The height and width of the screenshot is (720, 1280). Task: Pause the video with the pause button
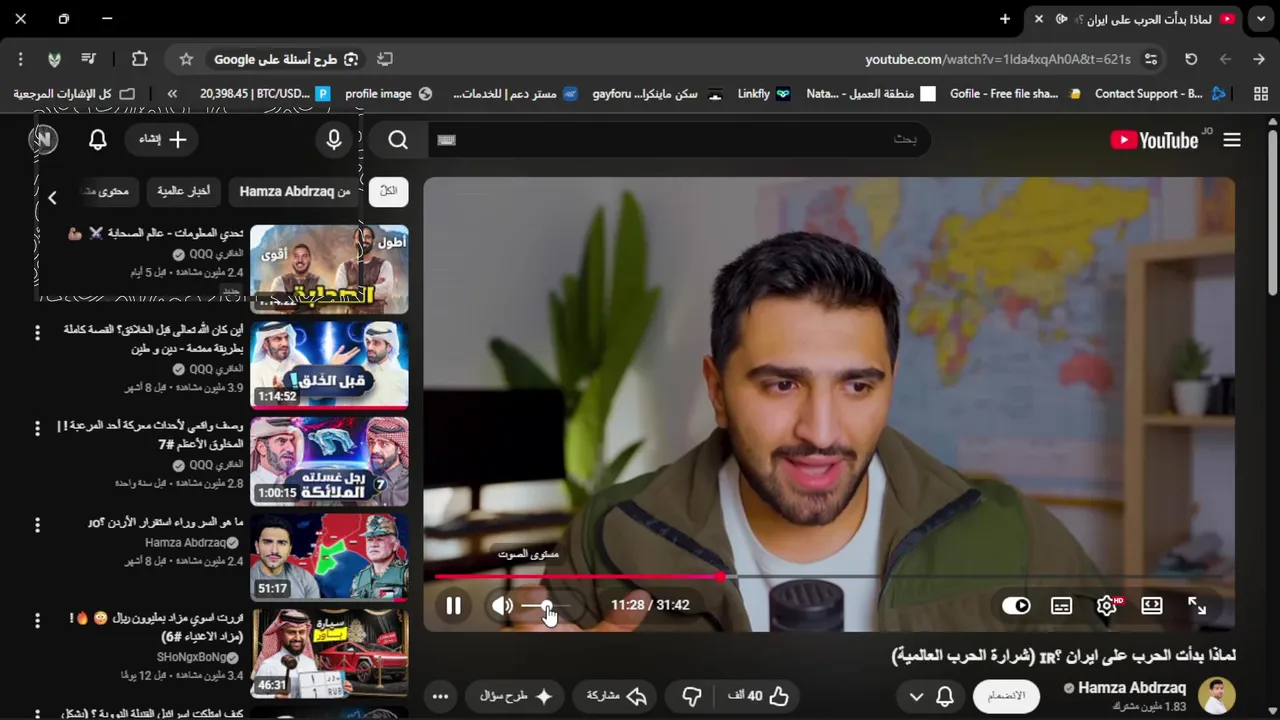[x=453, y=605]
